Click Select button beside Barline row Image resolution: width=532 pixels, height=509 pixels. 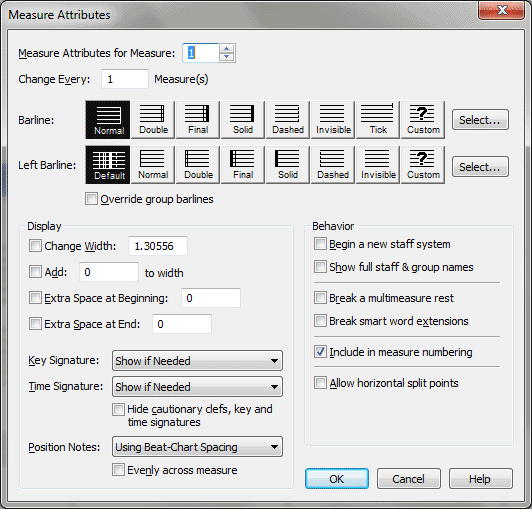[x=480, y=120]
